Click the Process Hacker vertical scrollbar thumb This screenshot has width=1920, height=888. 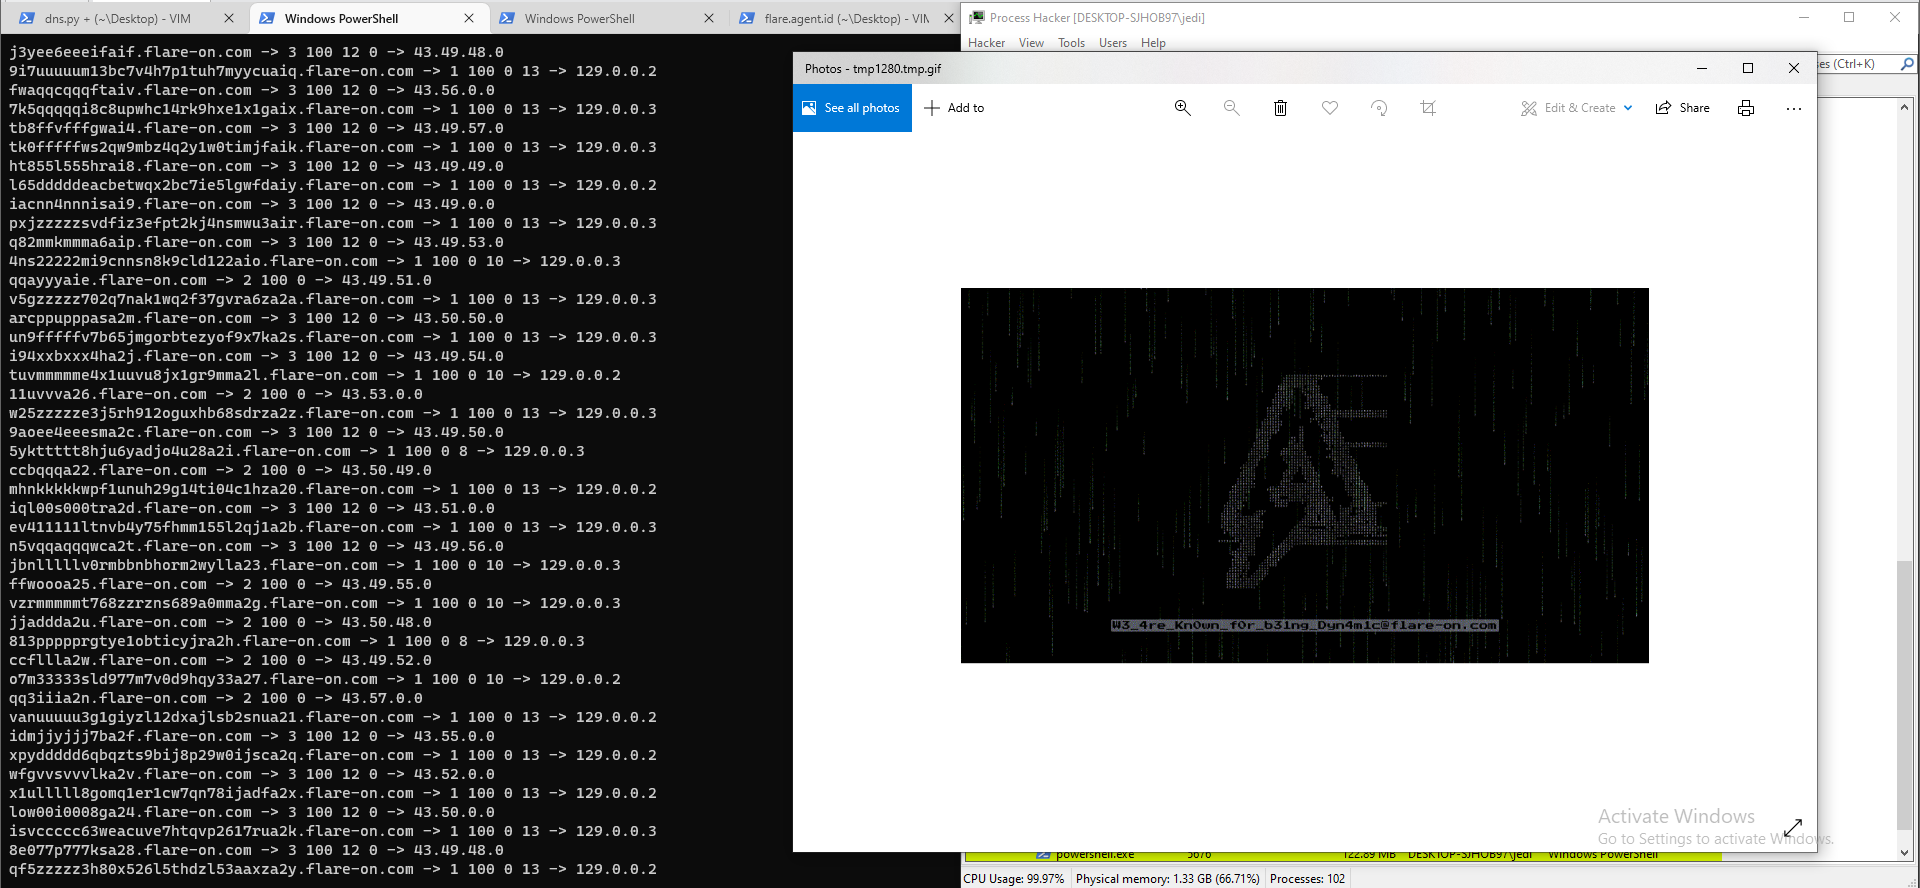(x=1904, y=695)
